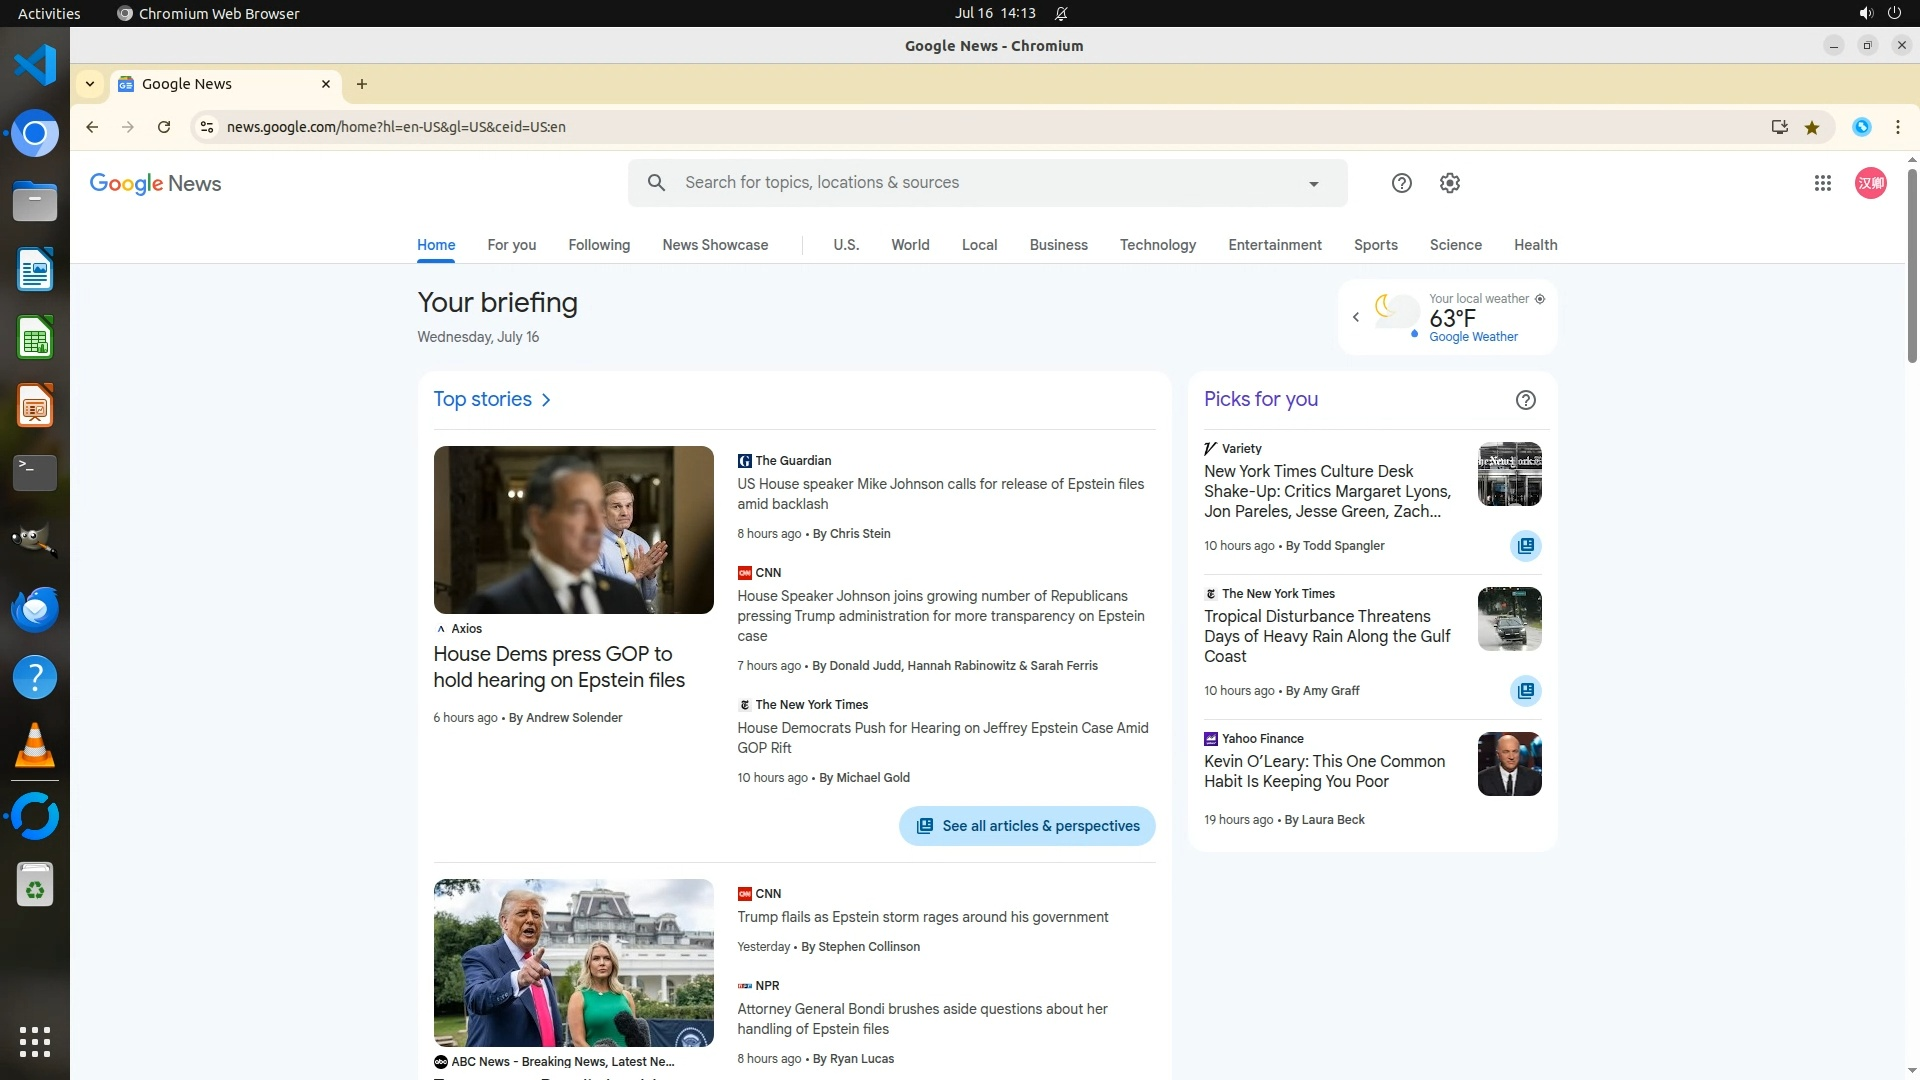Reload the Google News page
Image resolution: width=1920 pixels, height=1080 pixels.
(164, 127)
